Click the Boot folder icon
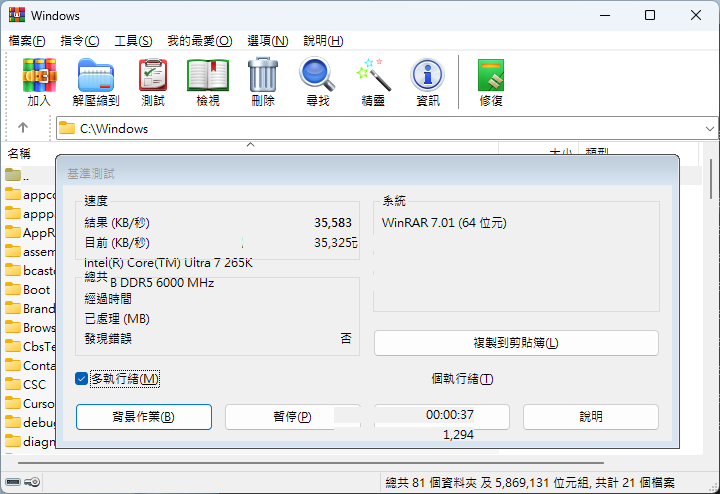The width and height of the screenshot is (720, 494). click(13, 289)
